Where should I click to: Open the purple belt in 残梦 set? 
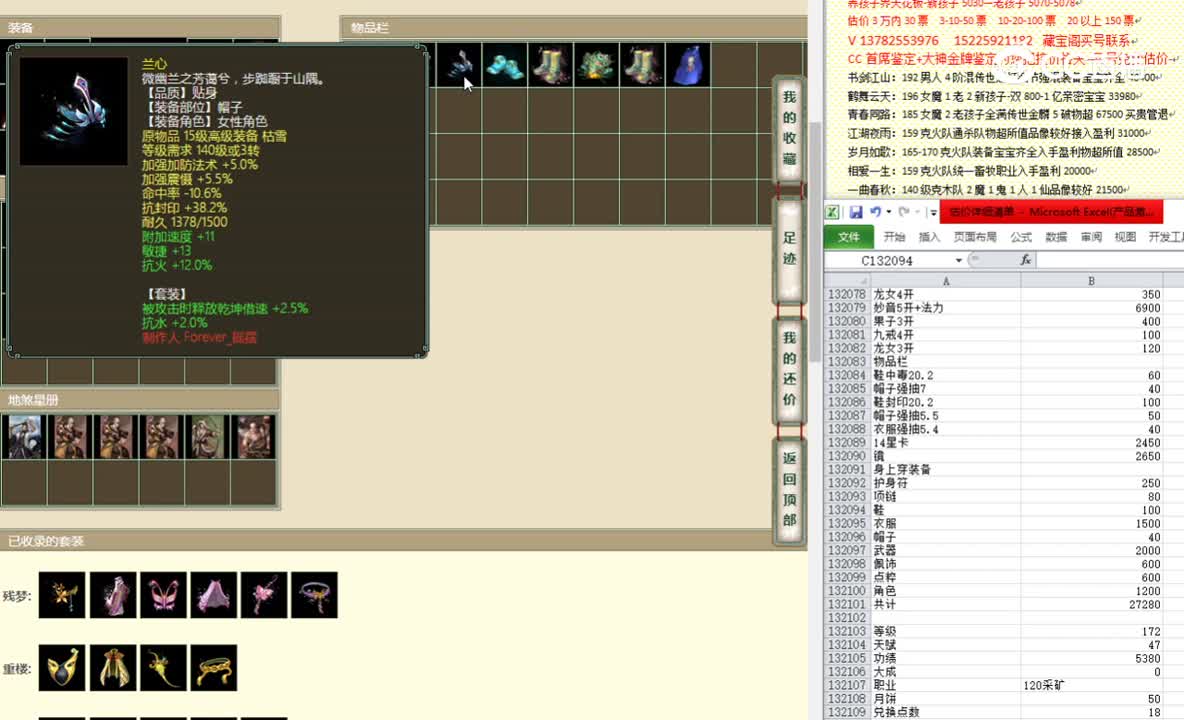[314, 595]
